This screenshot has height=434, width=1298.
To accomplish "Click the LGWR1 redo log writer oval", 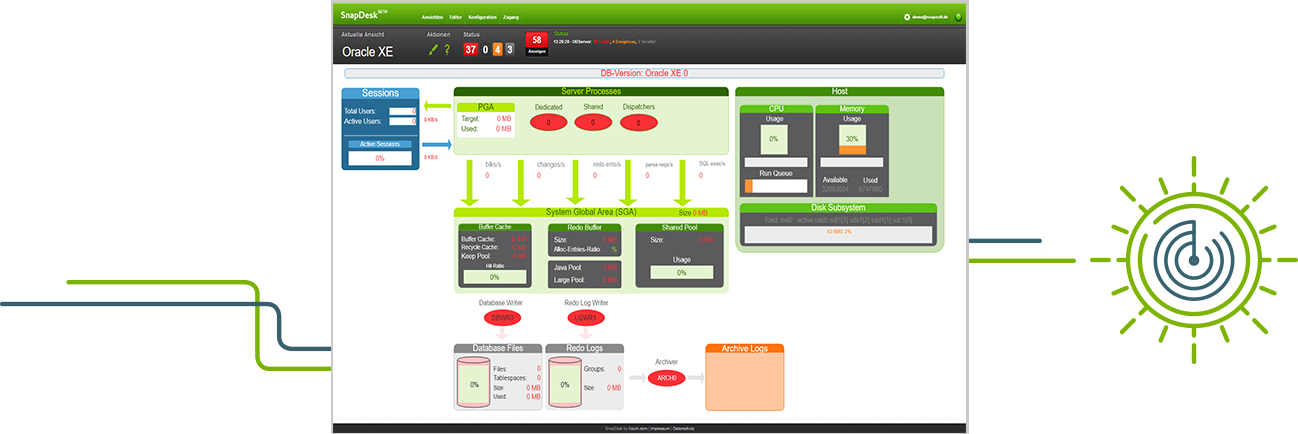I will [585, 317].
